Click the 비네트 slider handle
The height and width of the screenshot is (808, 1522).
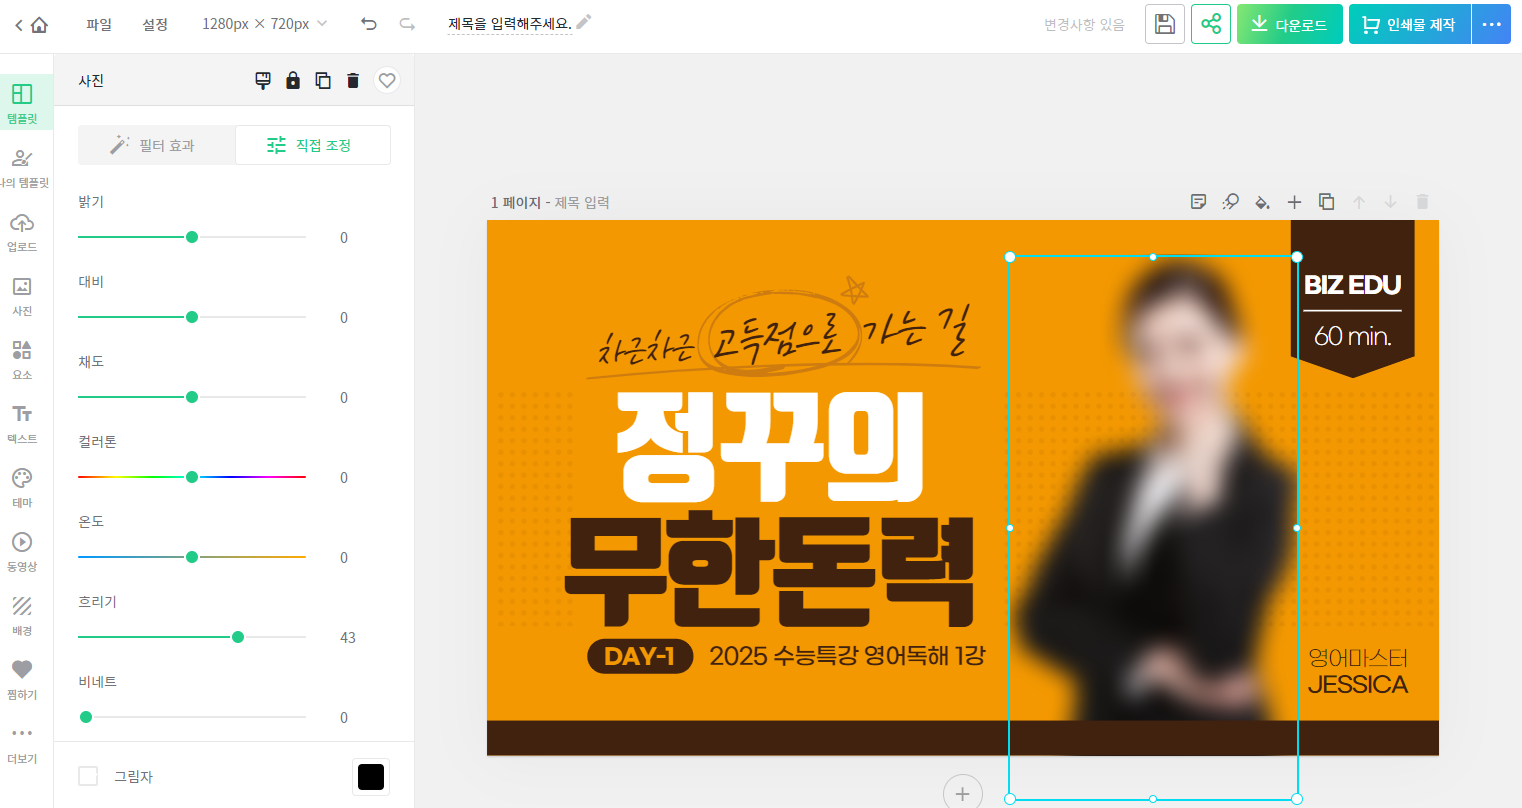(x=86, y=717)
